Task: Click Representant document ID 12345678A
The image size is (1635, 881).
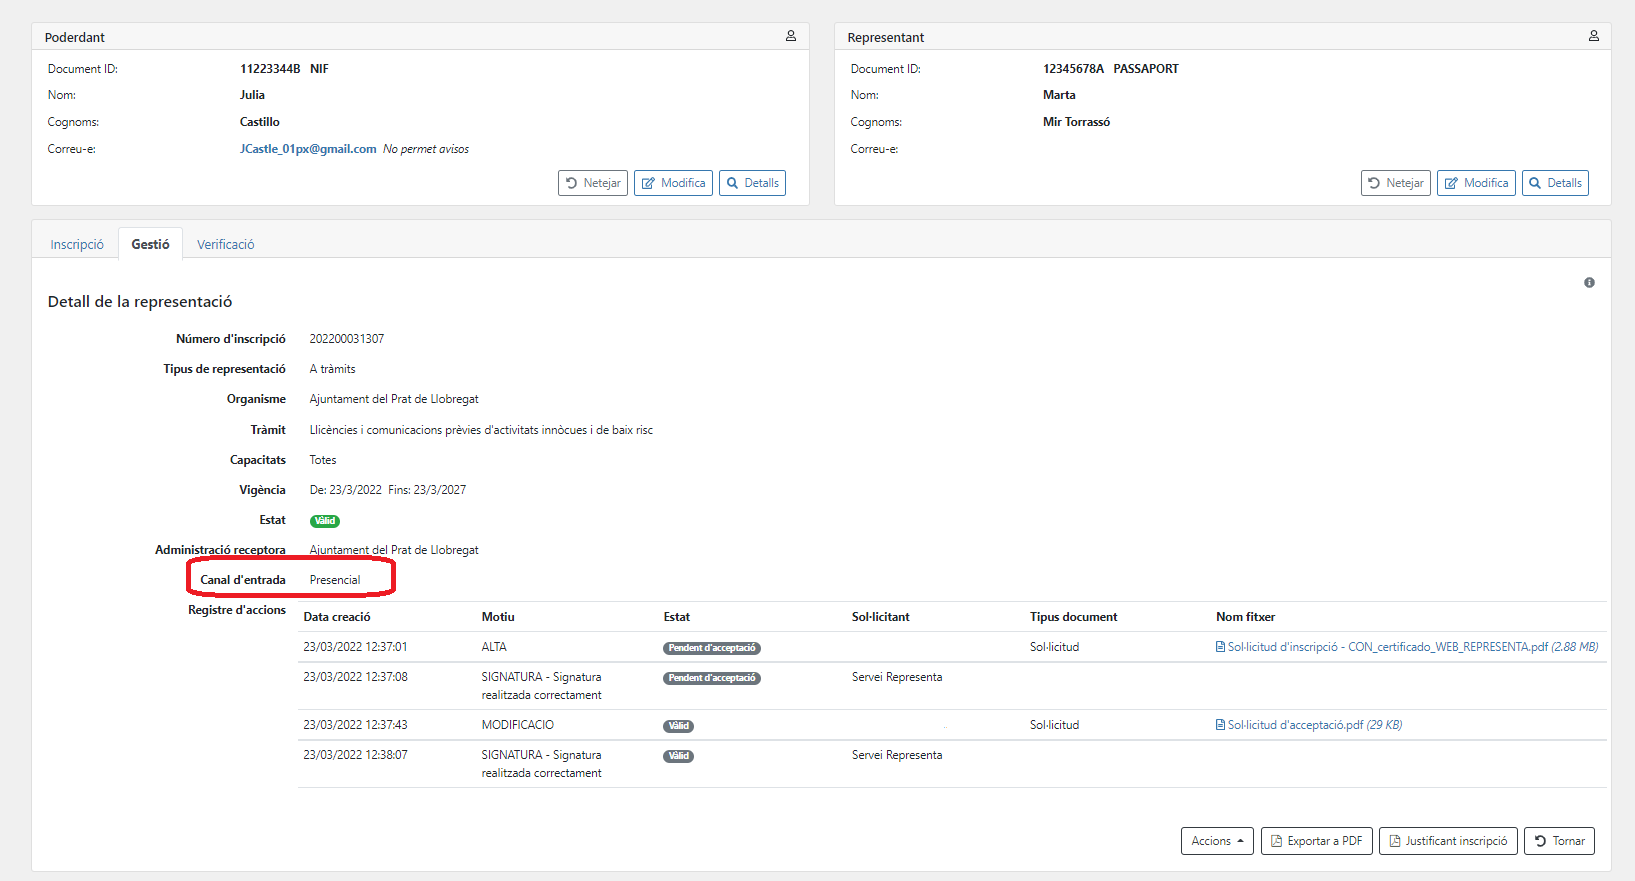Action: [x=1073, y=69]
